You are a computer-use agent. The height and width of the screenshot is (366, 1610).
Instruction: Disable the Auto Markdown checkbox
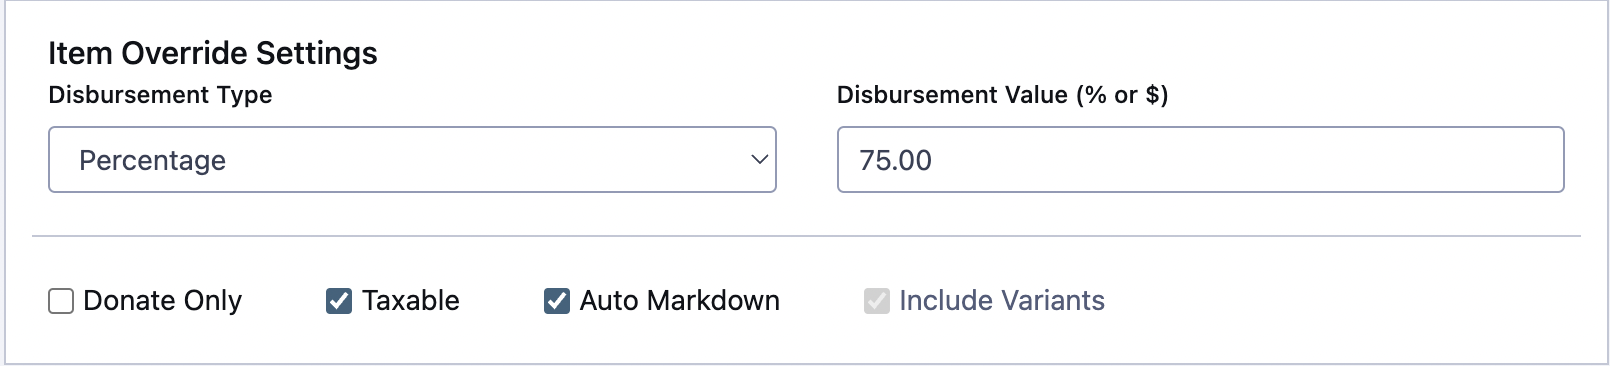(557, 301)
